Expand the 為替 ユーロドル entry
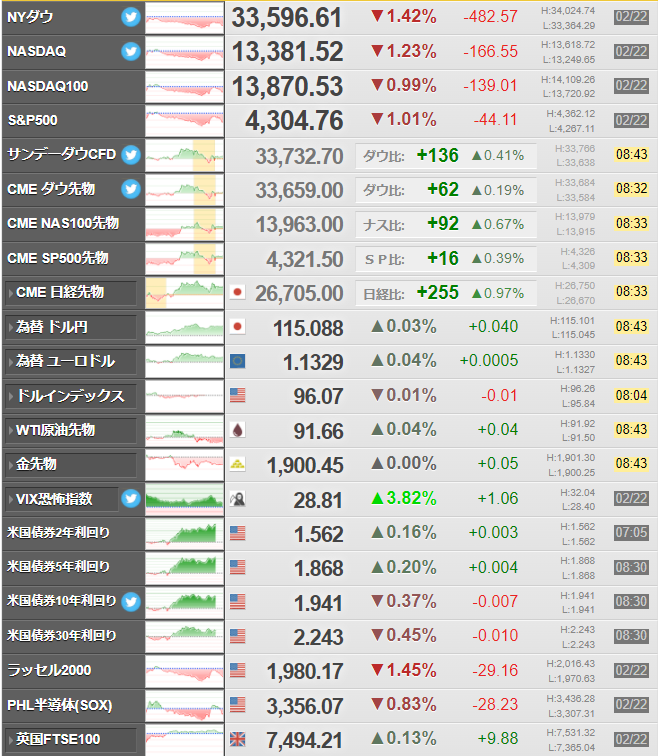The width and height of the screenshot is (658, 756). pyautogui.click(x=70, y=361)
